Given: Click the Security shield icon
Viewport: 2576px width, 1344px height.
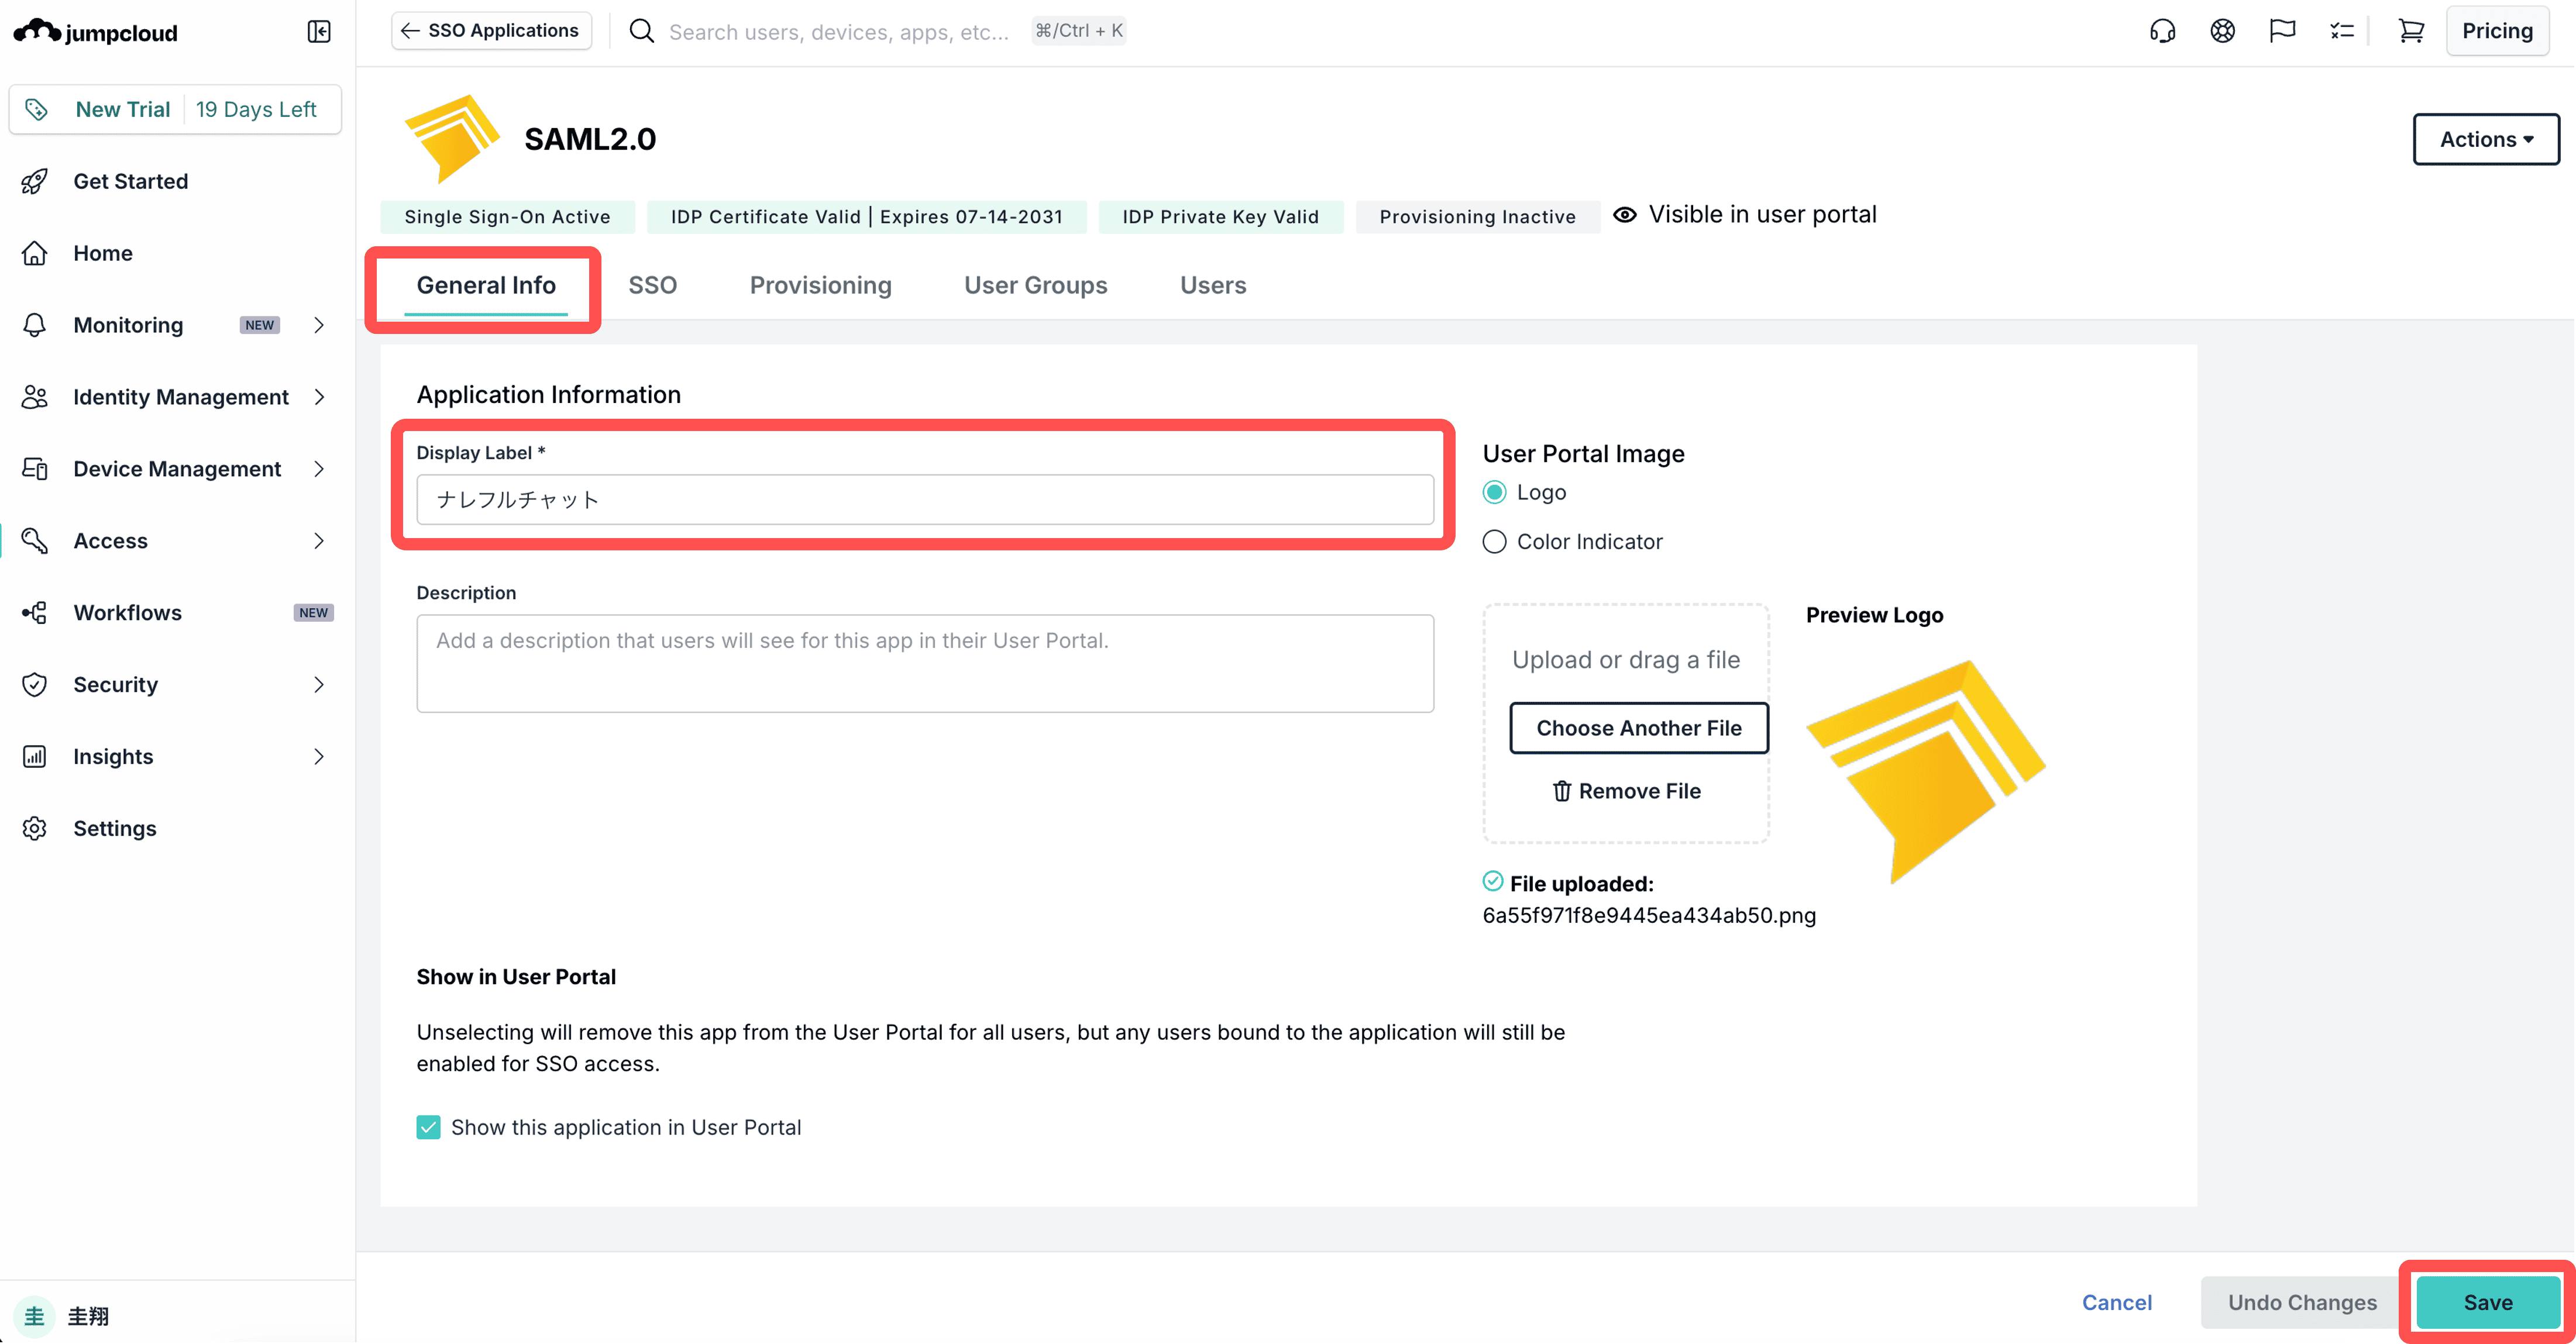Looking at the screenshot, I should coord(35,685).
